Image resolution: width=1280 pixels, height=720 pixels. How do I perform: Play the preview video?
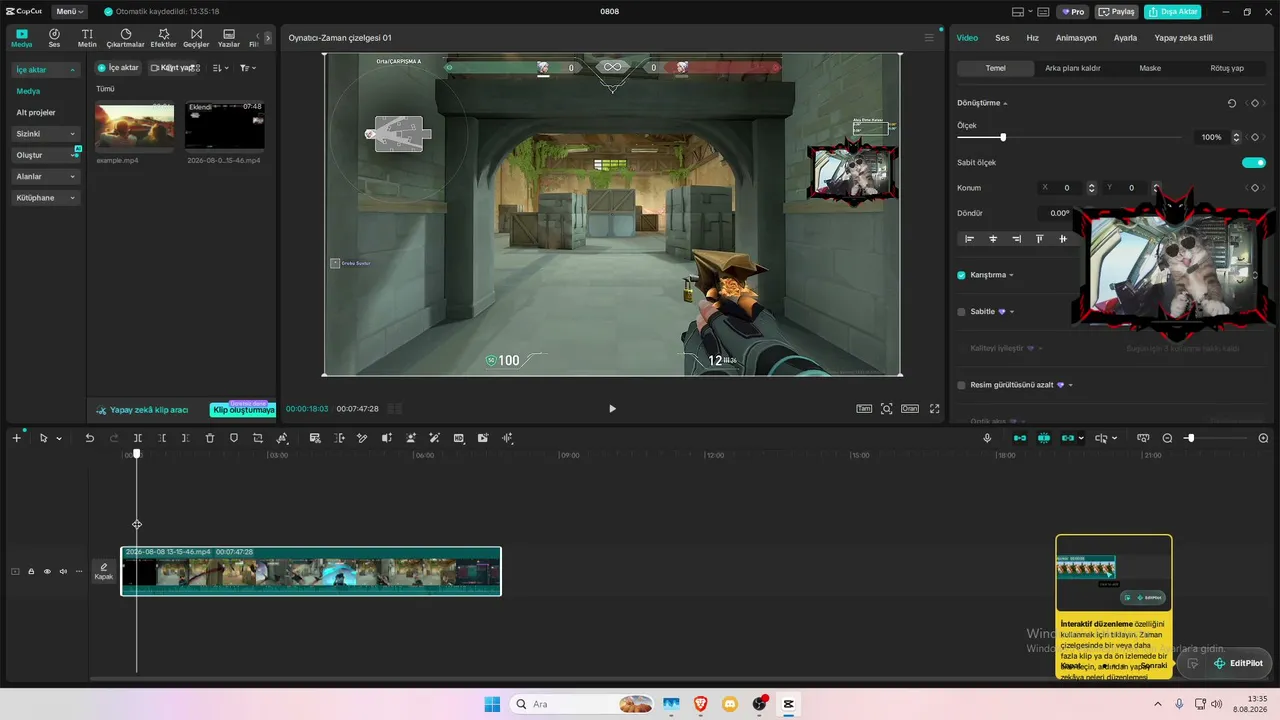coord(612,408)
